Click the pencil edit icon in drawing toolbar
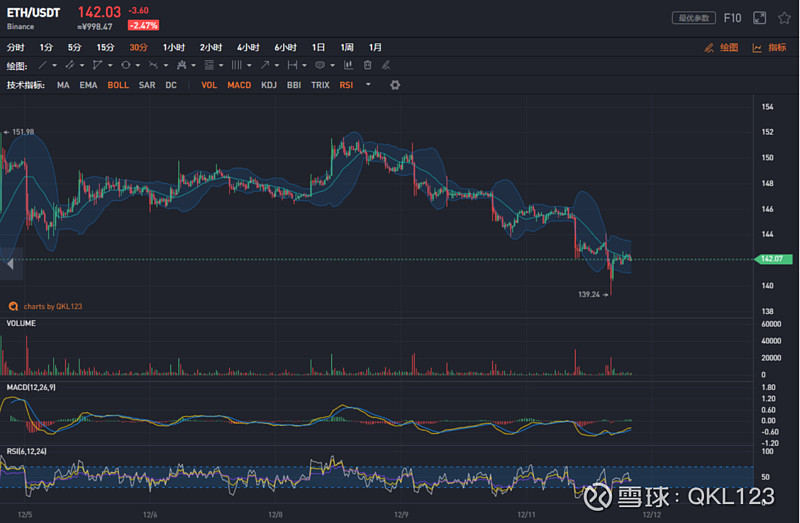Viewport: 800px width, 523px height. [x=386, y=65]
